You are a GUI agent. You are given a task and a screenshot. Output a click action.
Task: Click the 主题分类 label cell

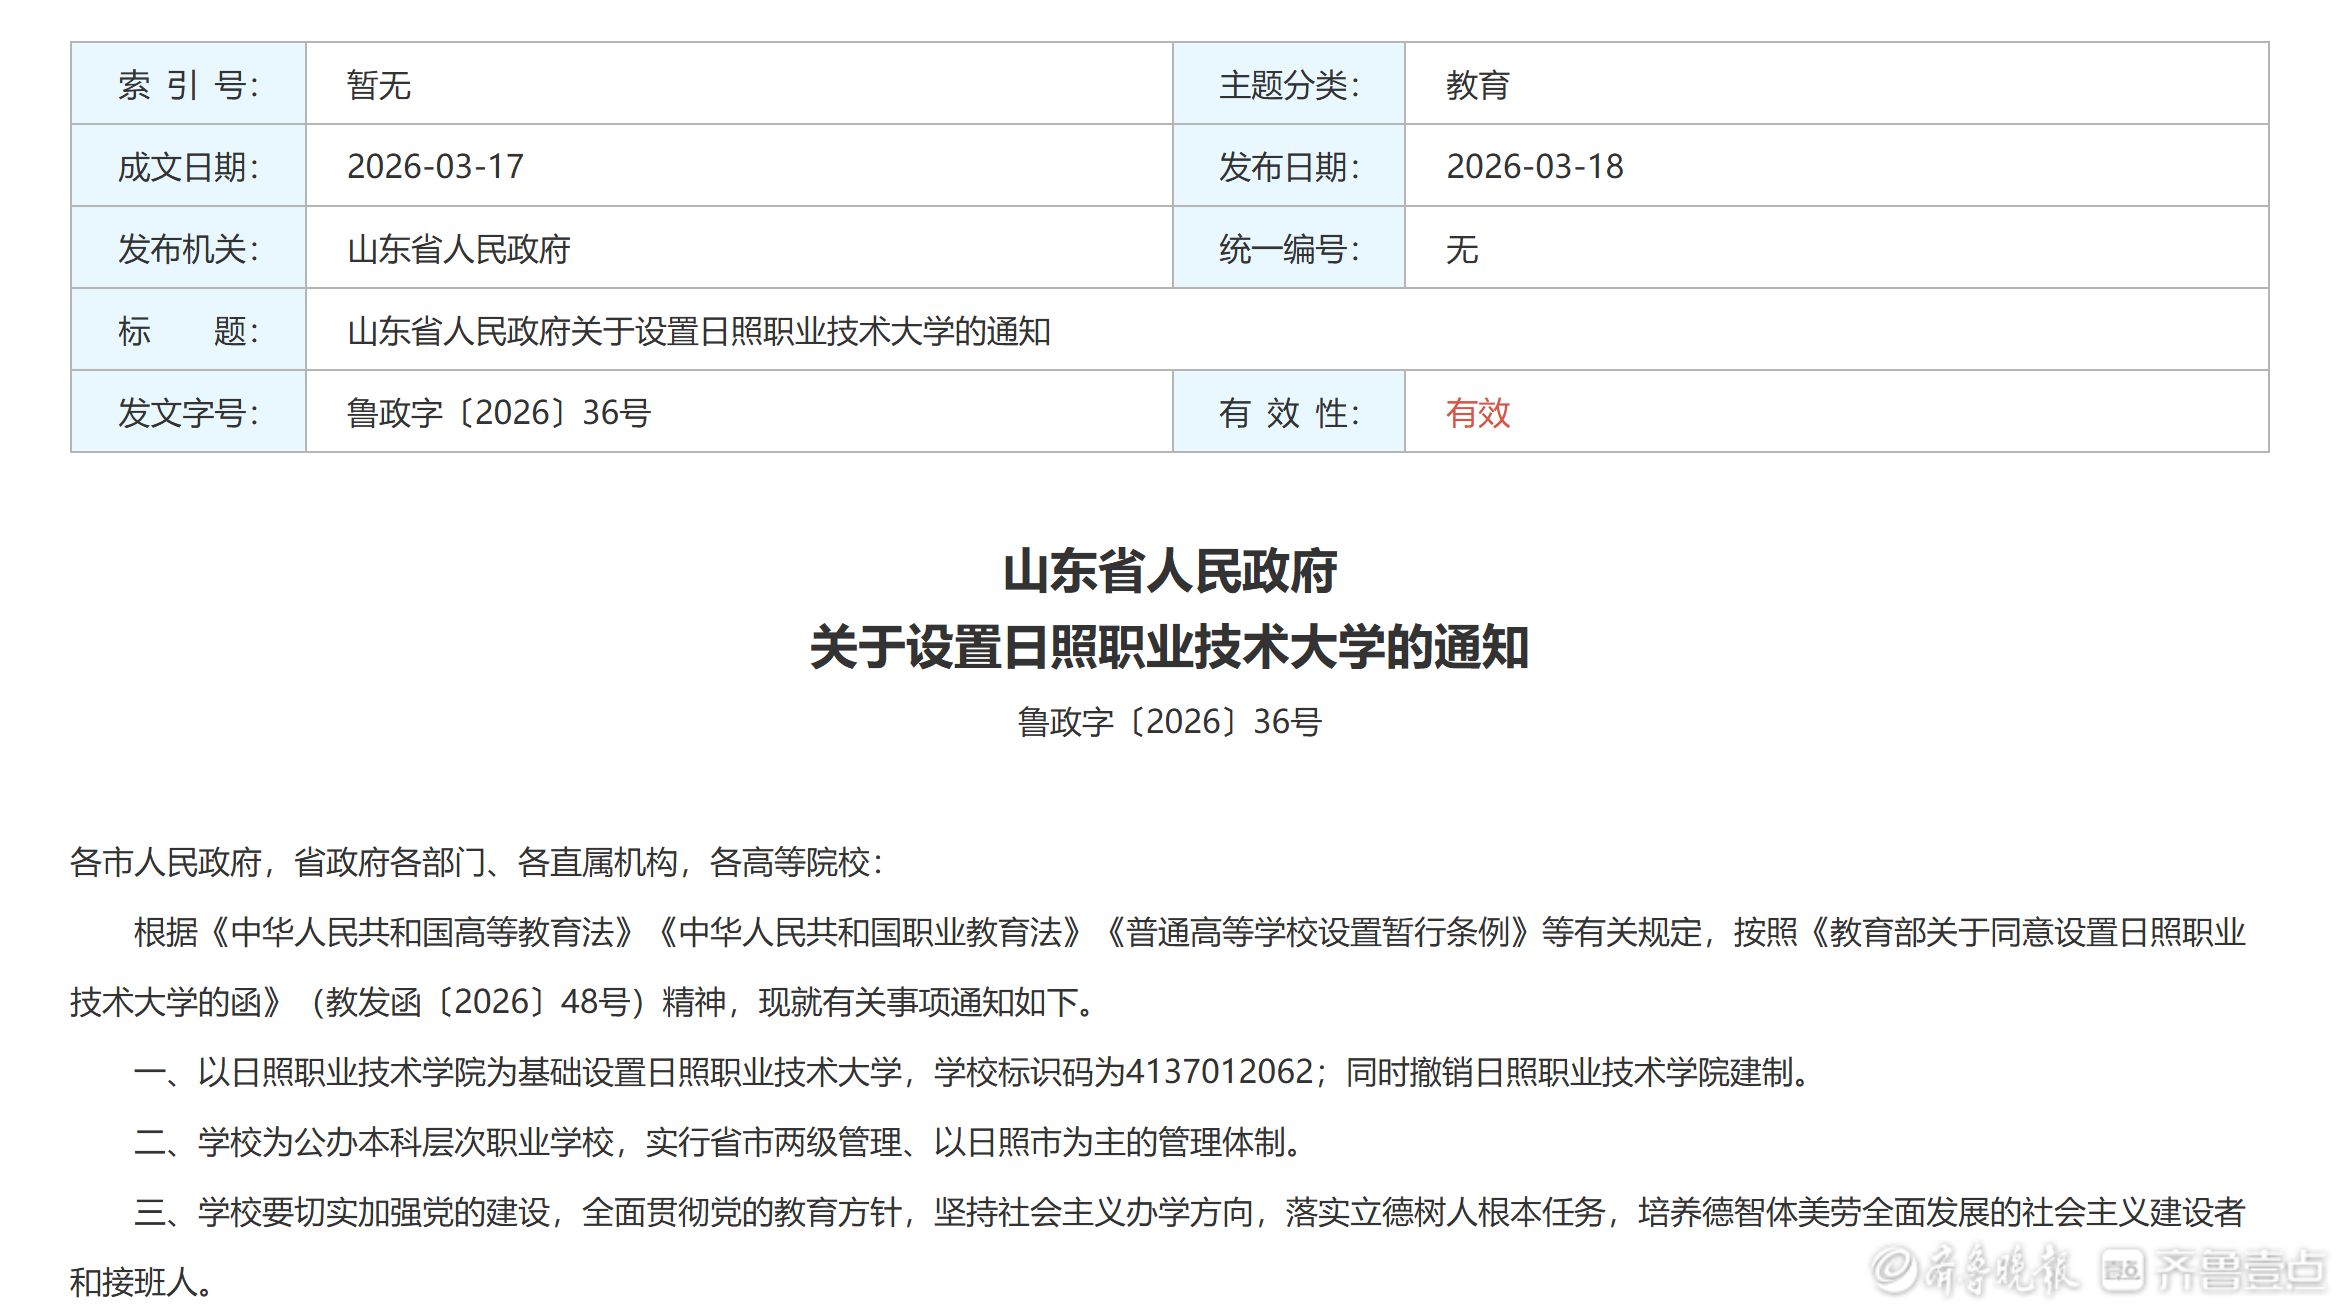pos(1288,85)
